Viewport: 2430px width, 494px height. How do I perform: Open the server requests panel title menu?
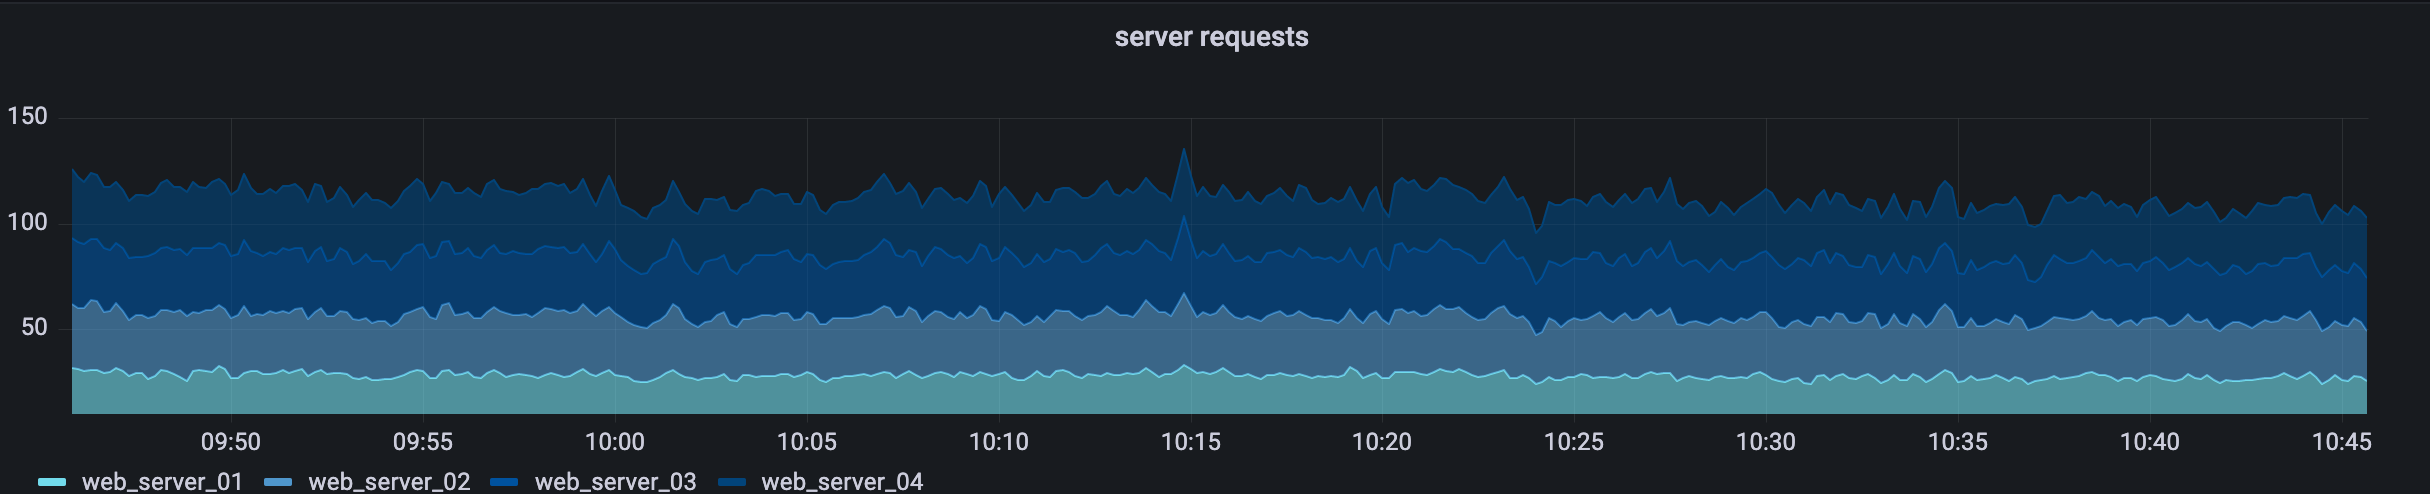coord(1211,37)
